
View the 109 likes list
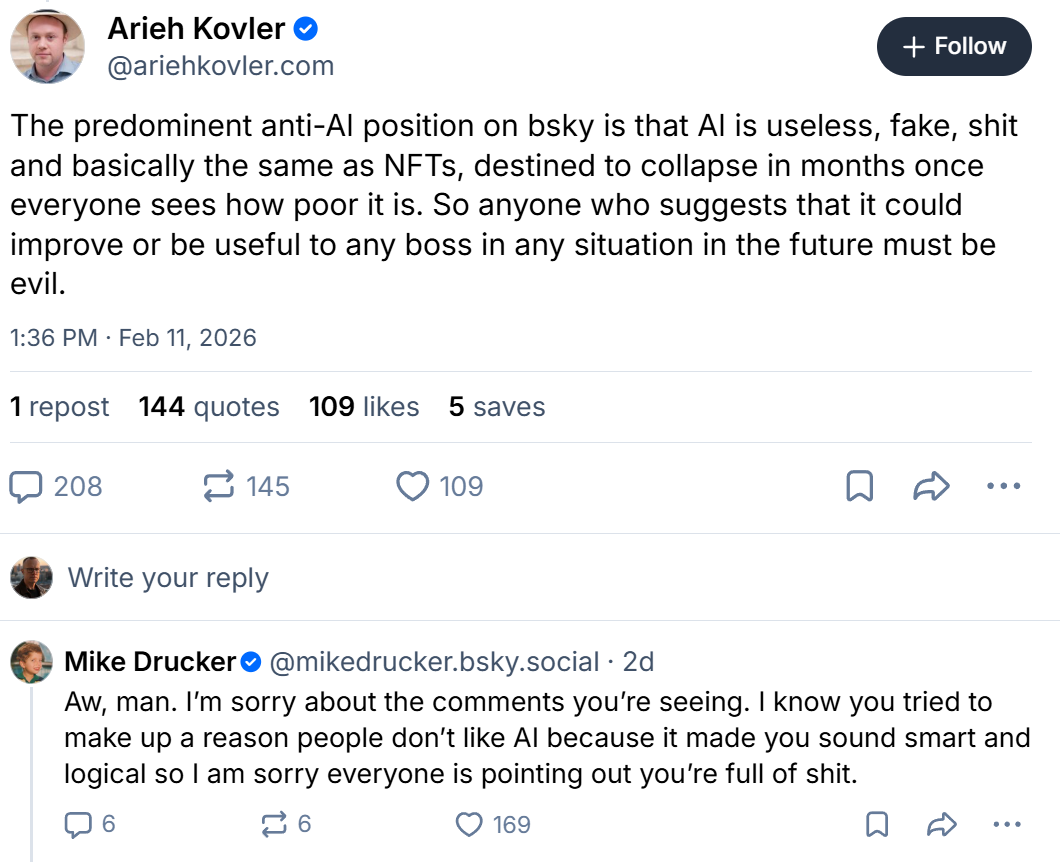tap(364, 407)
